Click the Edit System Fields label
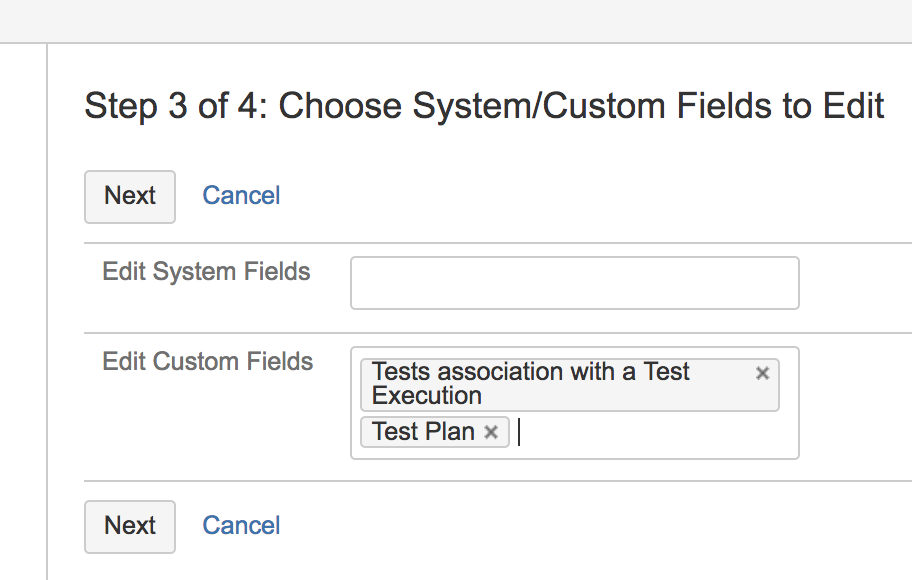The height and width of the screenshot is (580, 912). pos(206,272)
